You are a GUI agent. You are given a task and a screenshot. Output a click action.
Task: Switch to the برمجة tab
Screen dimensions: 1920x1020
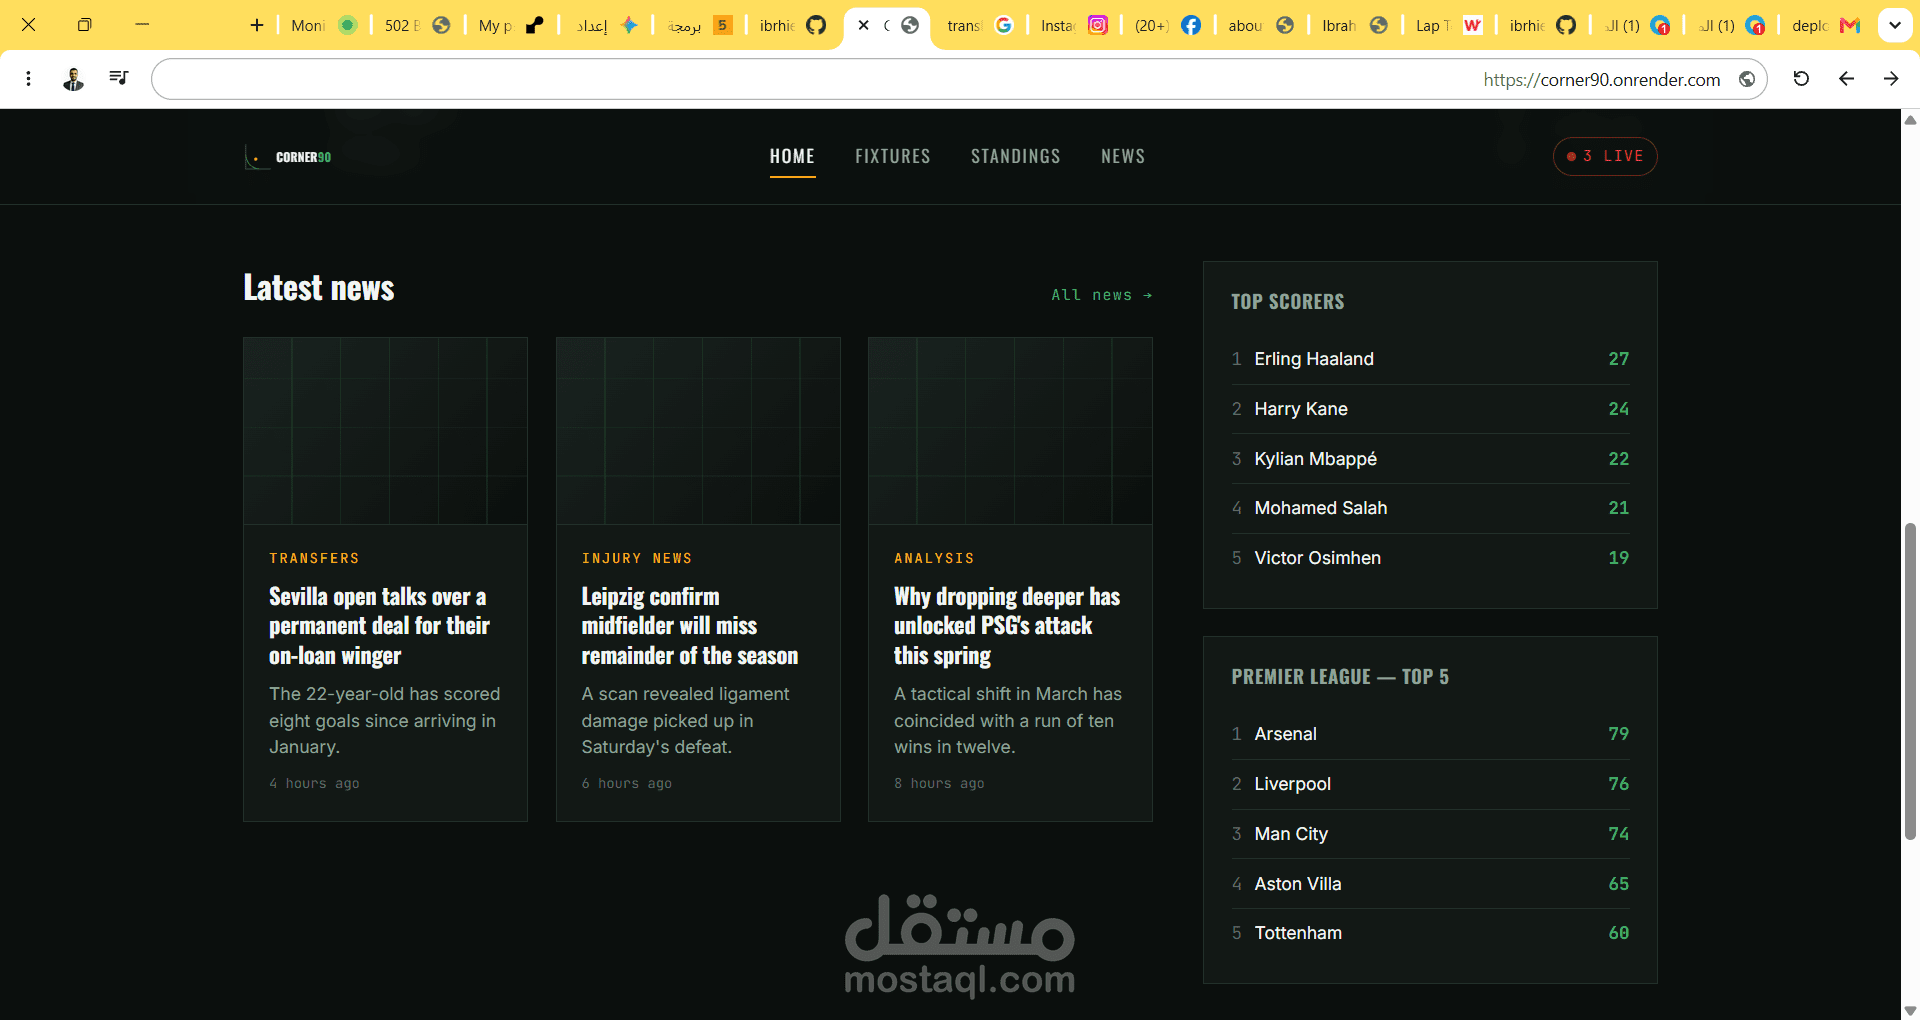[699, 25]
